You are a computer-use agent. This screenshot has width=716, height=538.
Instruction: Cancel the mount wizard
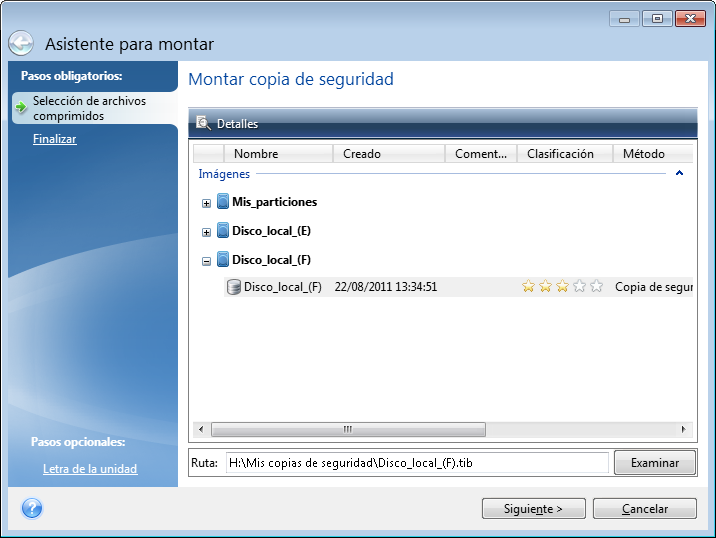[x=644, y=508]
